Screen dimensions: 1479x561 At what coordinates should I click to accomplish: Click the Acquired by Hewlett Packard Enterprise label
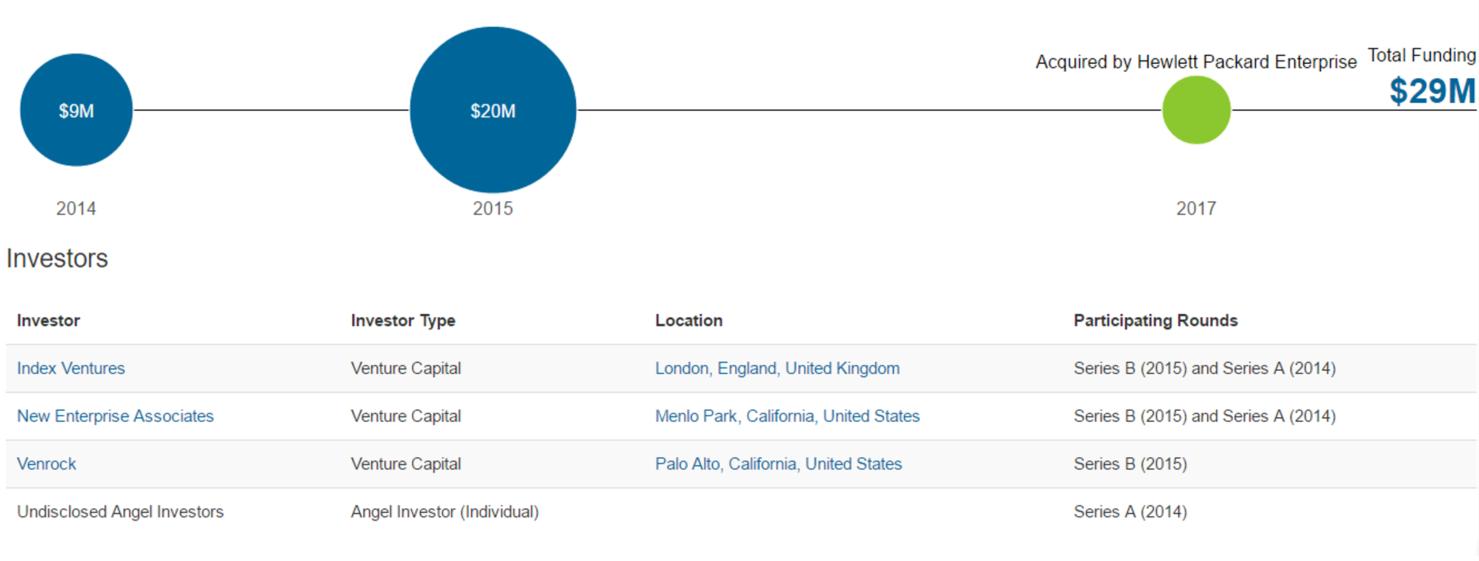1196,62
